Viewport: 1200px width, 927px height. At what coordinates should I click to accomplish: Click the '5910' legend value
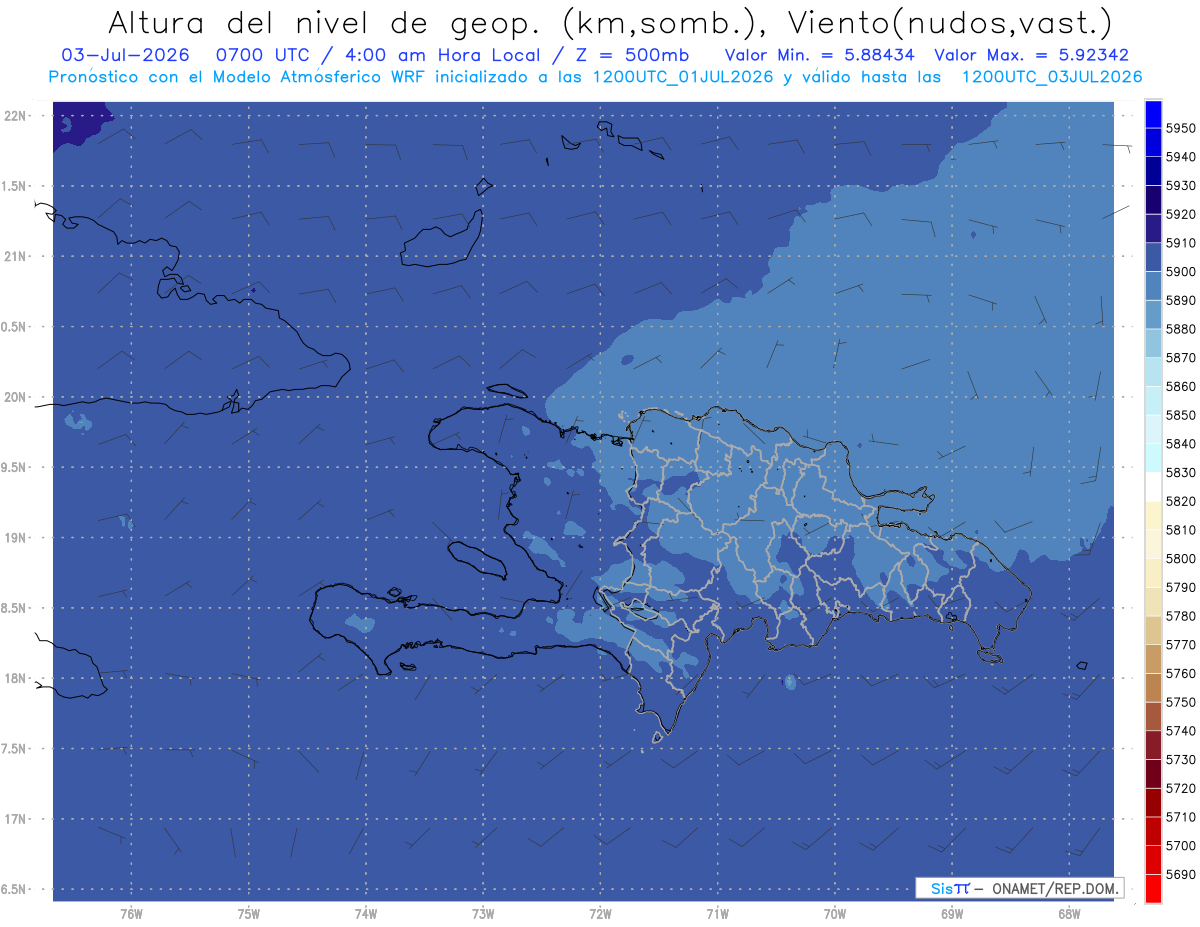[1181, 243]
